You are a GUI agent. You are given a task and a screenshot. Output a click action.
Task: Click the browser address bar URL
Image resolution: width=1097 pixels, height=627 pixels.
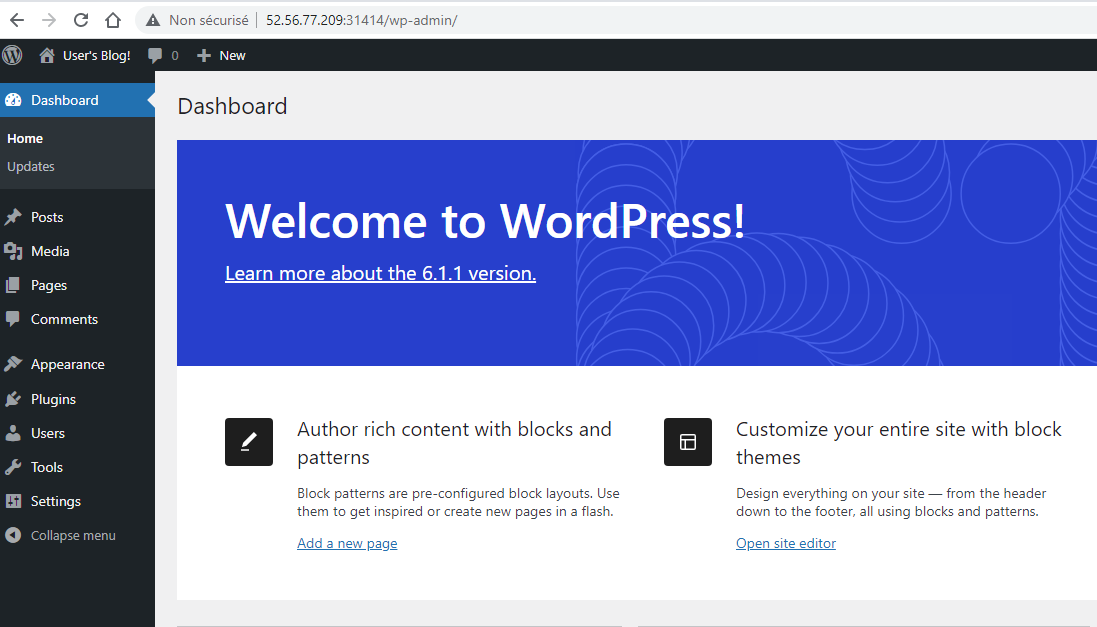click(x=361, y=20)
